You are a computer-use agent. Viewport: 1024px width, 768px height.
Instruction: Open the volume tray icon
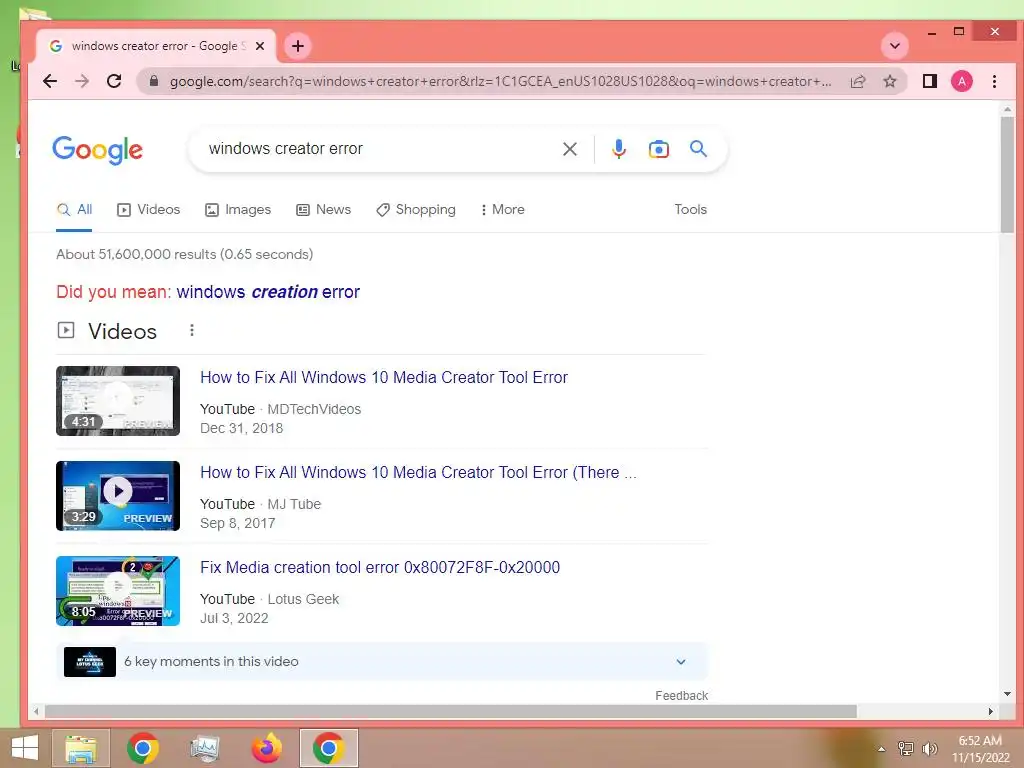point(929,749)
